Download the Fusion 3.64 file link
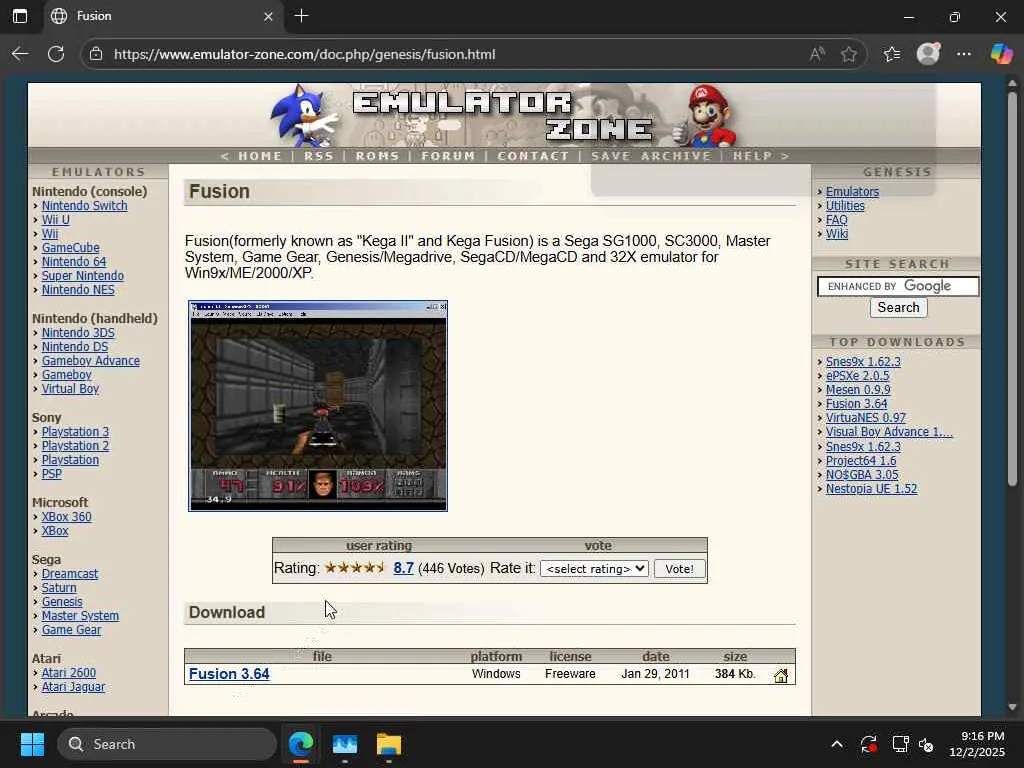The width and height of the screenshot is (1024, 768). pos(229,674)
